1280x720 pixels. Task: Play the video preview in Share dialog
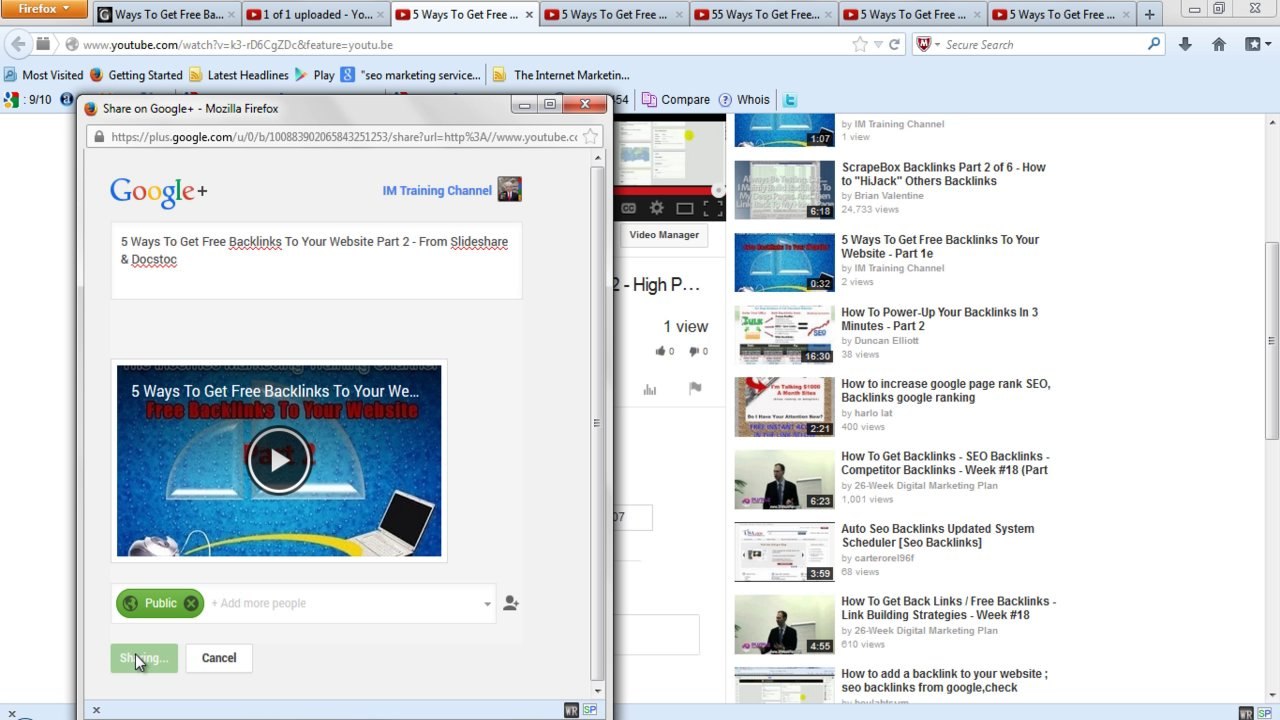(279, 460)
